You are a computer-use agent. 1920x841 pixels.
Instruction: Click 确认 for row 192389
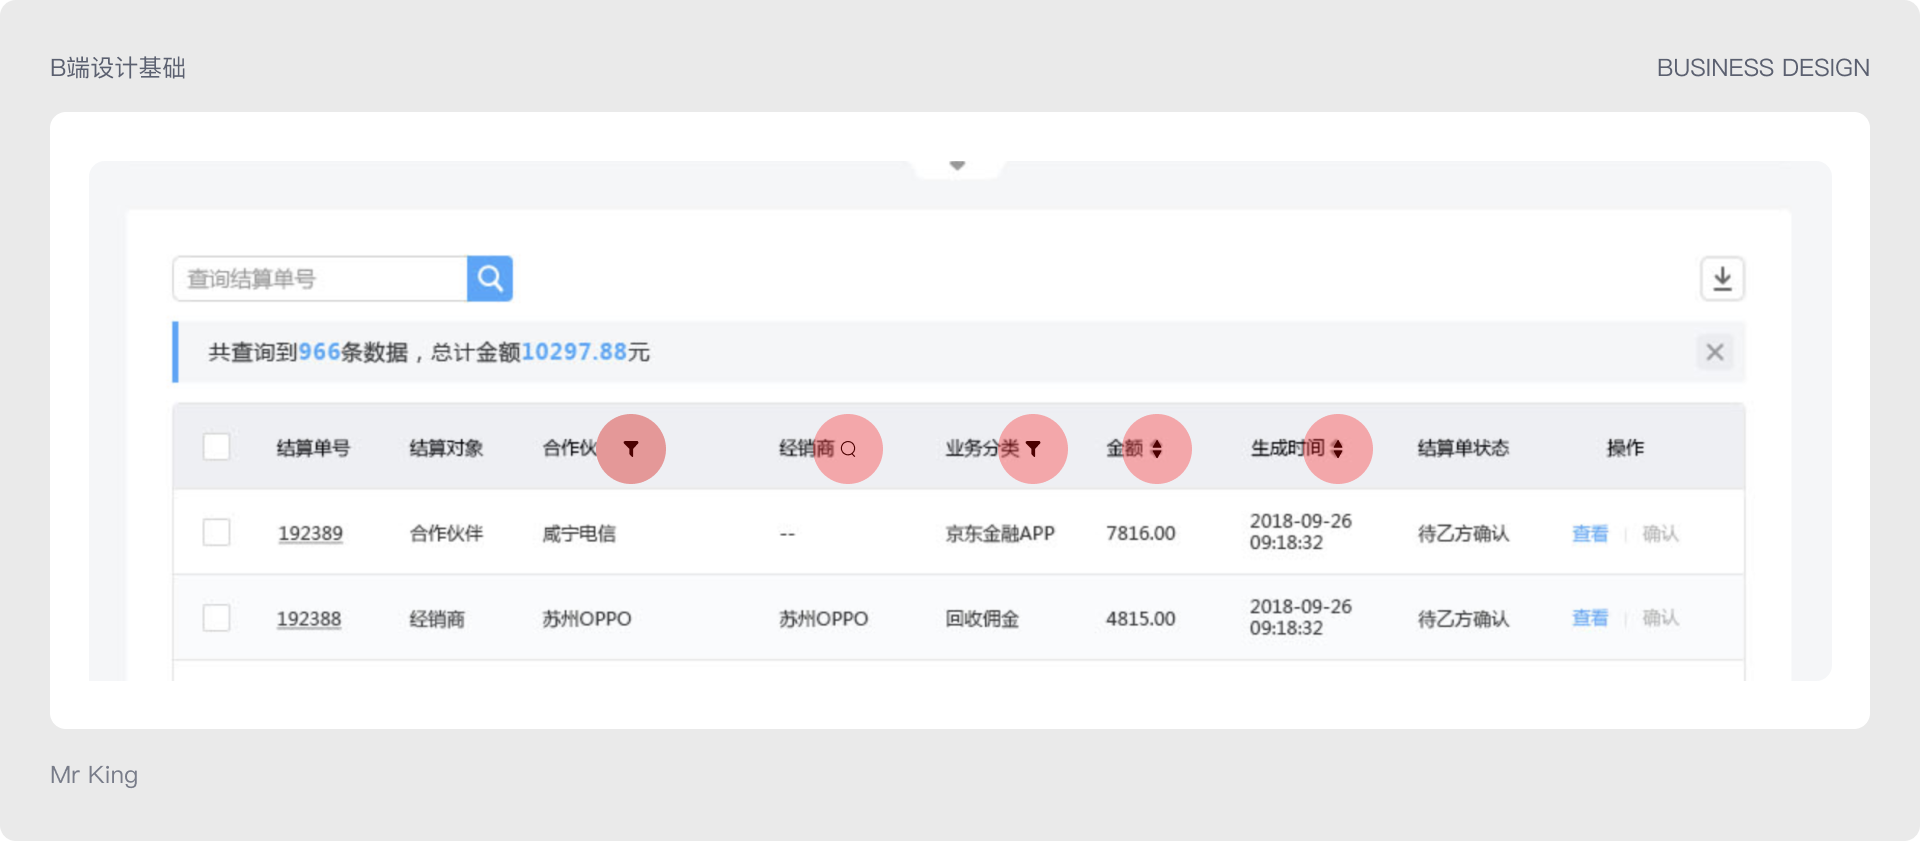tap(1660, 534)
